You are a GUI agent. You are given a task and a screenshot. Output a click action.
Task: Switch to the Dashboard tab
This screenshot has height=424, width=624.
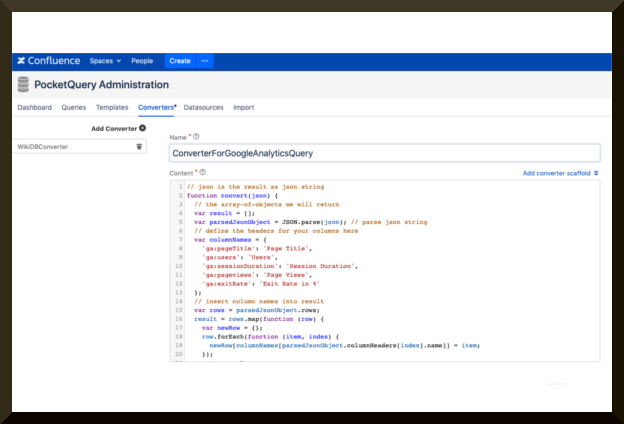click(35, 107)
